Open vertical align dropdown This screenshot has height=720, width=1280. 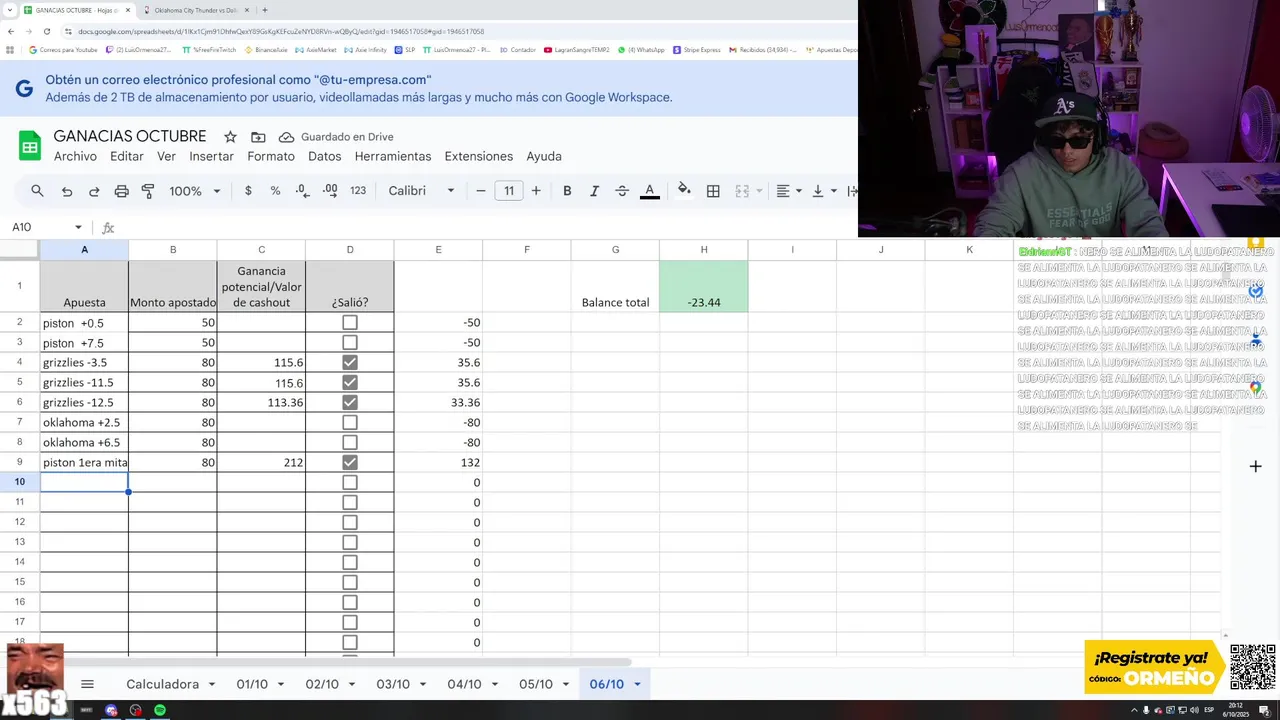click(823, 191)
